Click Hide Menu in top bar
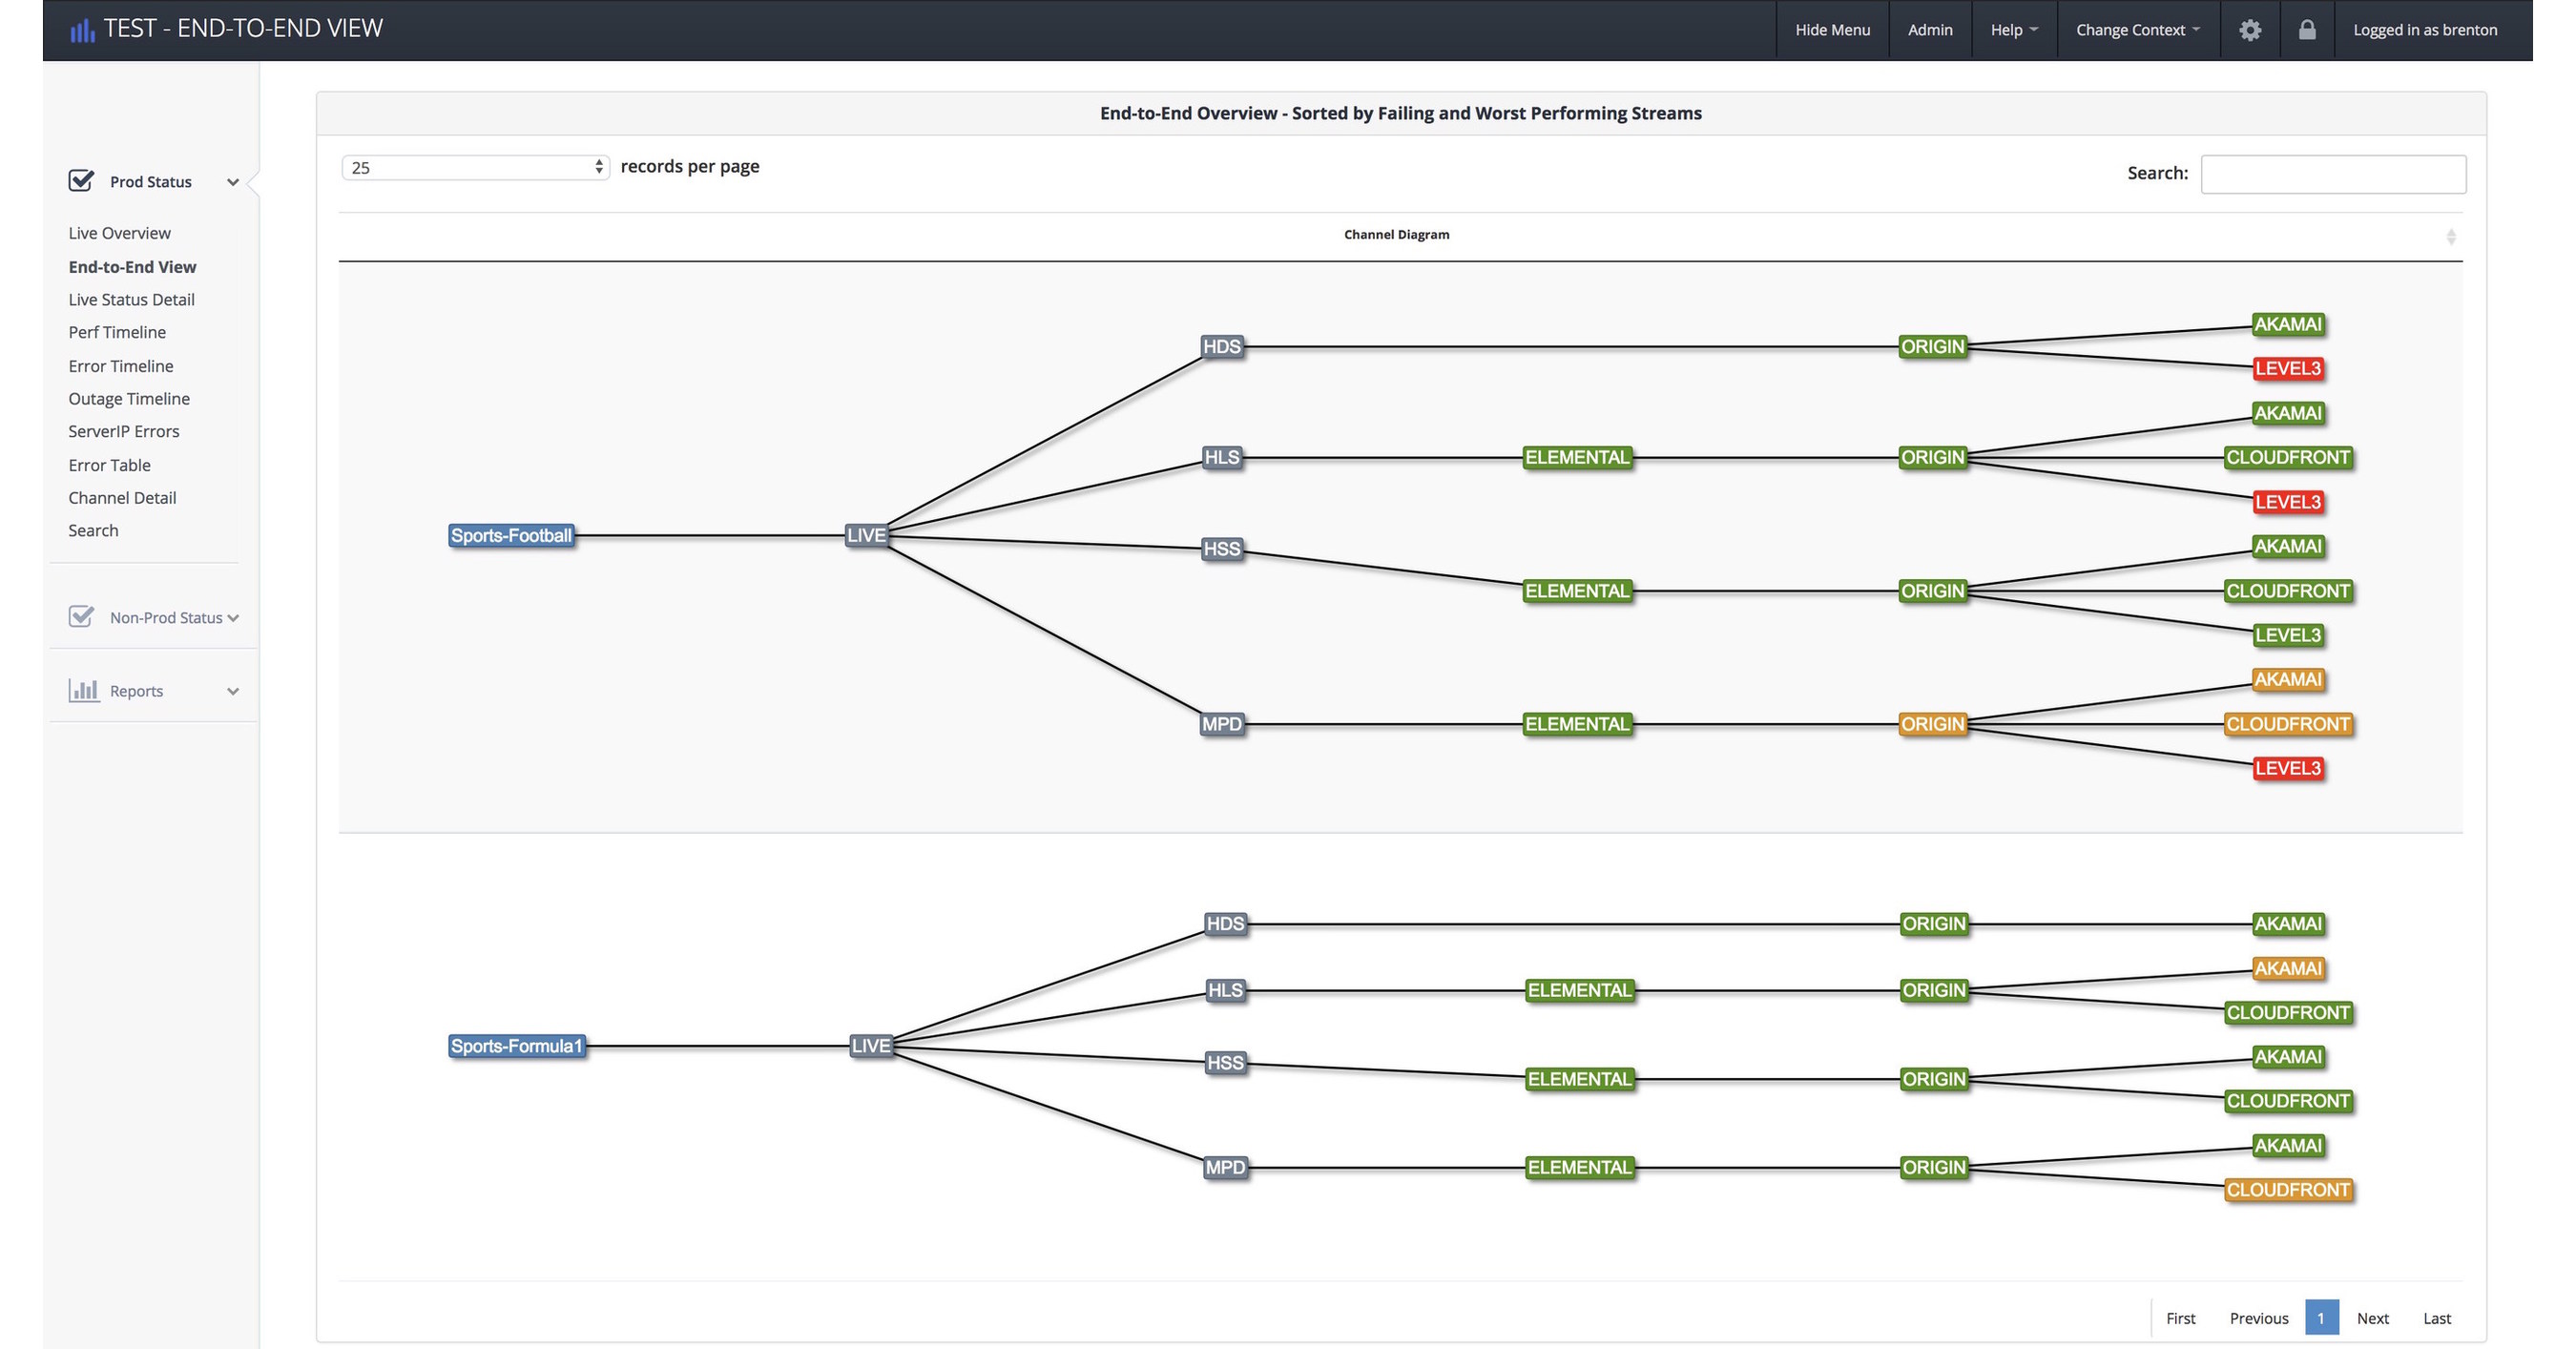The width and height of the screenshot is (2576, 1349). point(1832,30)
